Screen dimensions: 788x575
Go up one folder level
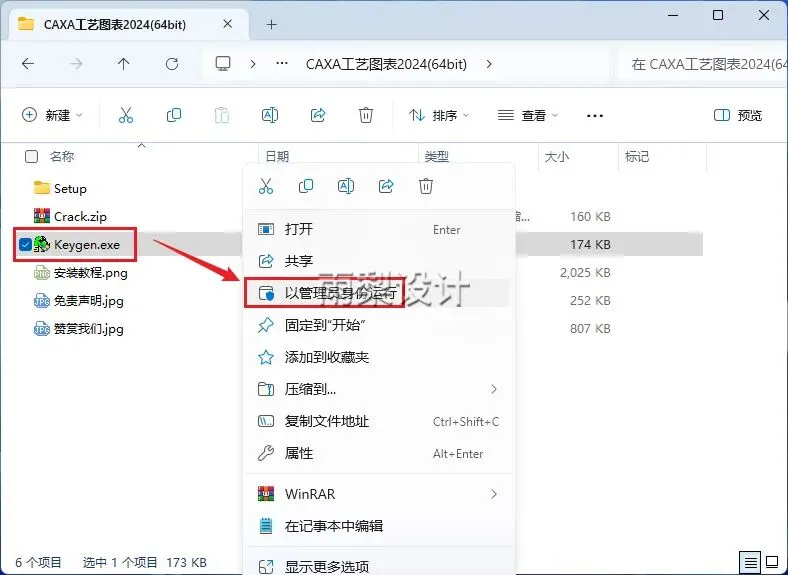point(124,64)
